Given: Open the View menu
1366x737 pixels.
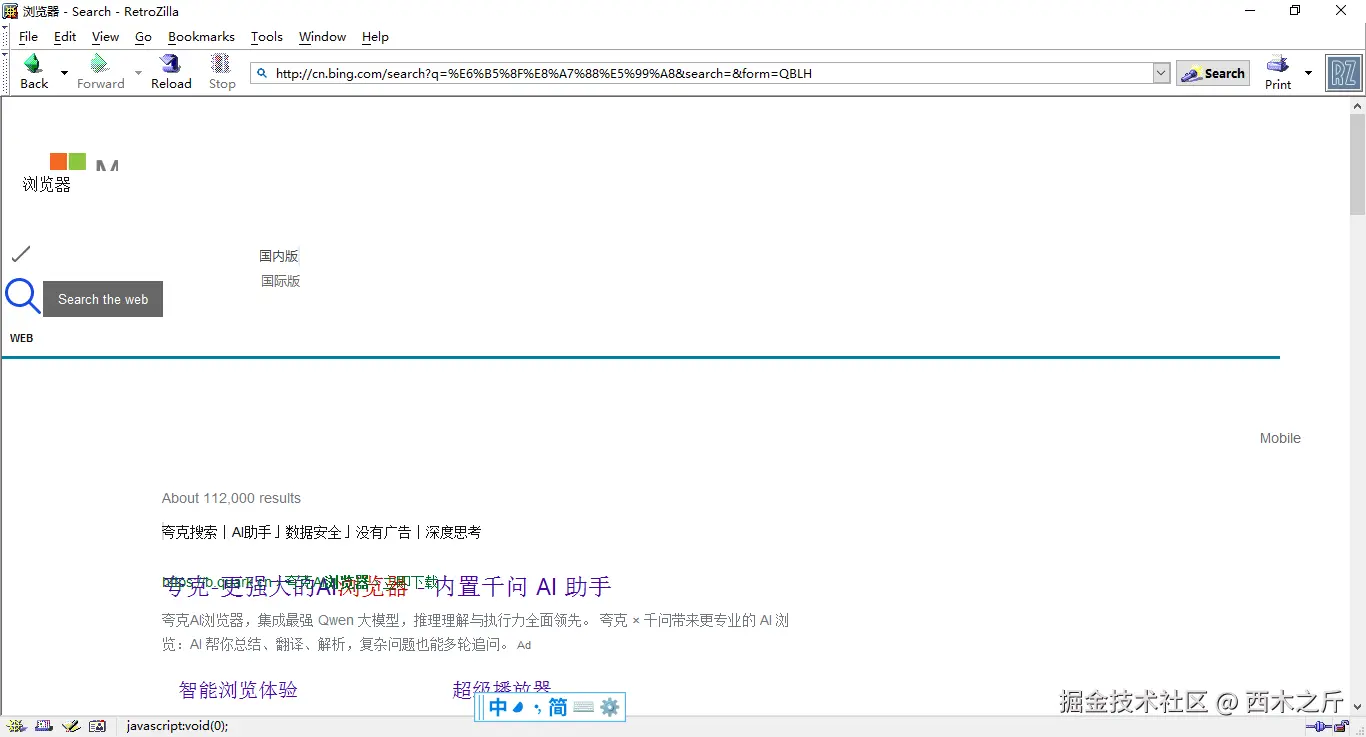Looking at the screenshot, I should [105, 37].
